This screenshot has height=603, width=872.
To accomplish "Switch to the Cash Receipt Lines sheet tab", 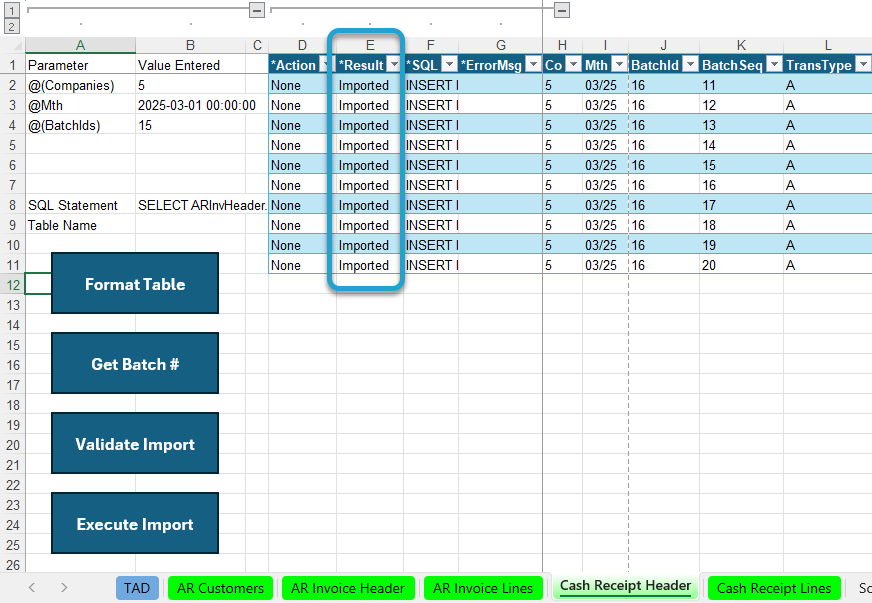I will pos(774,588).
